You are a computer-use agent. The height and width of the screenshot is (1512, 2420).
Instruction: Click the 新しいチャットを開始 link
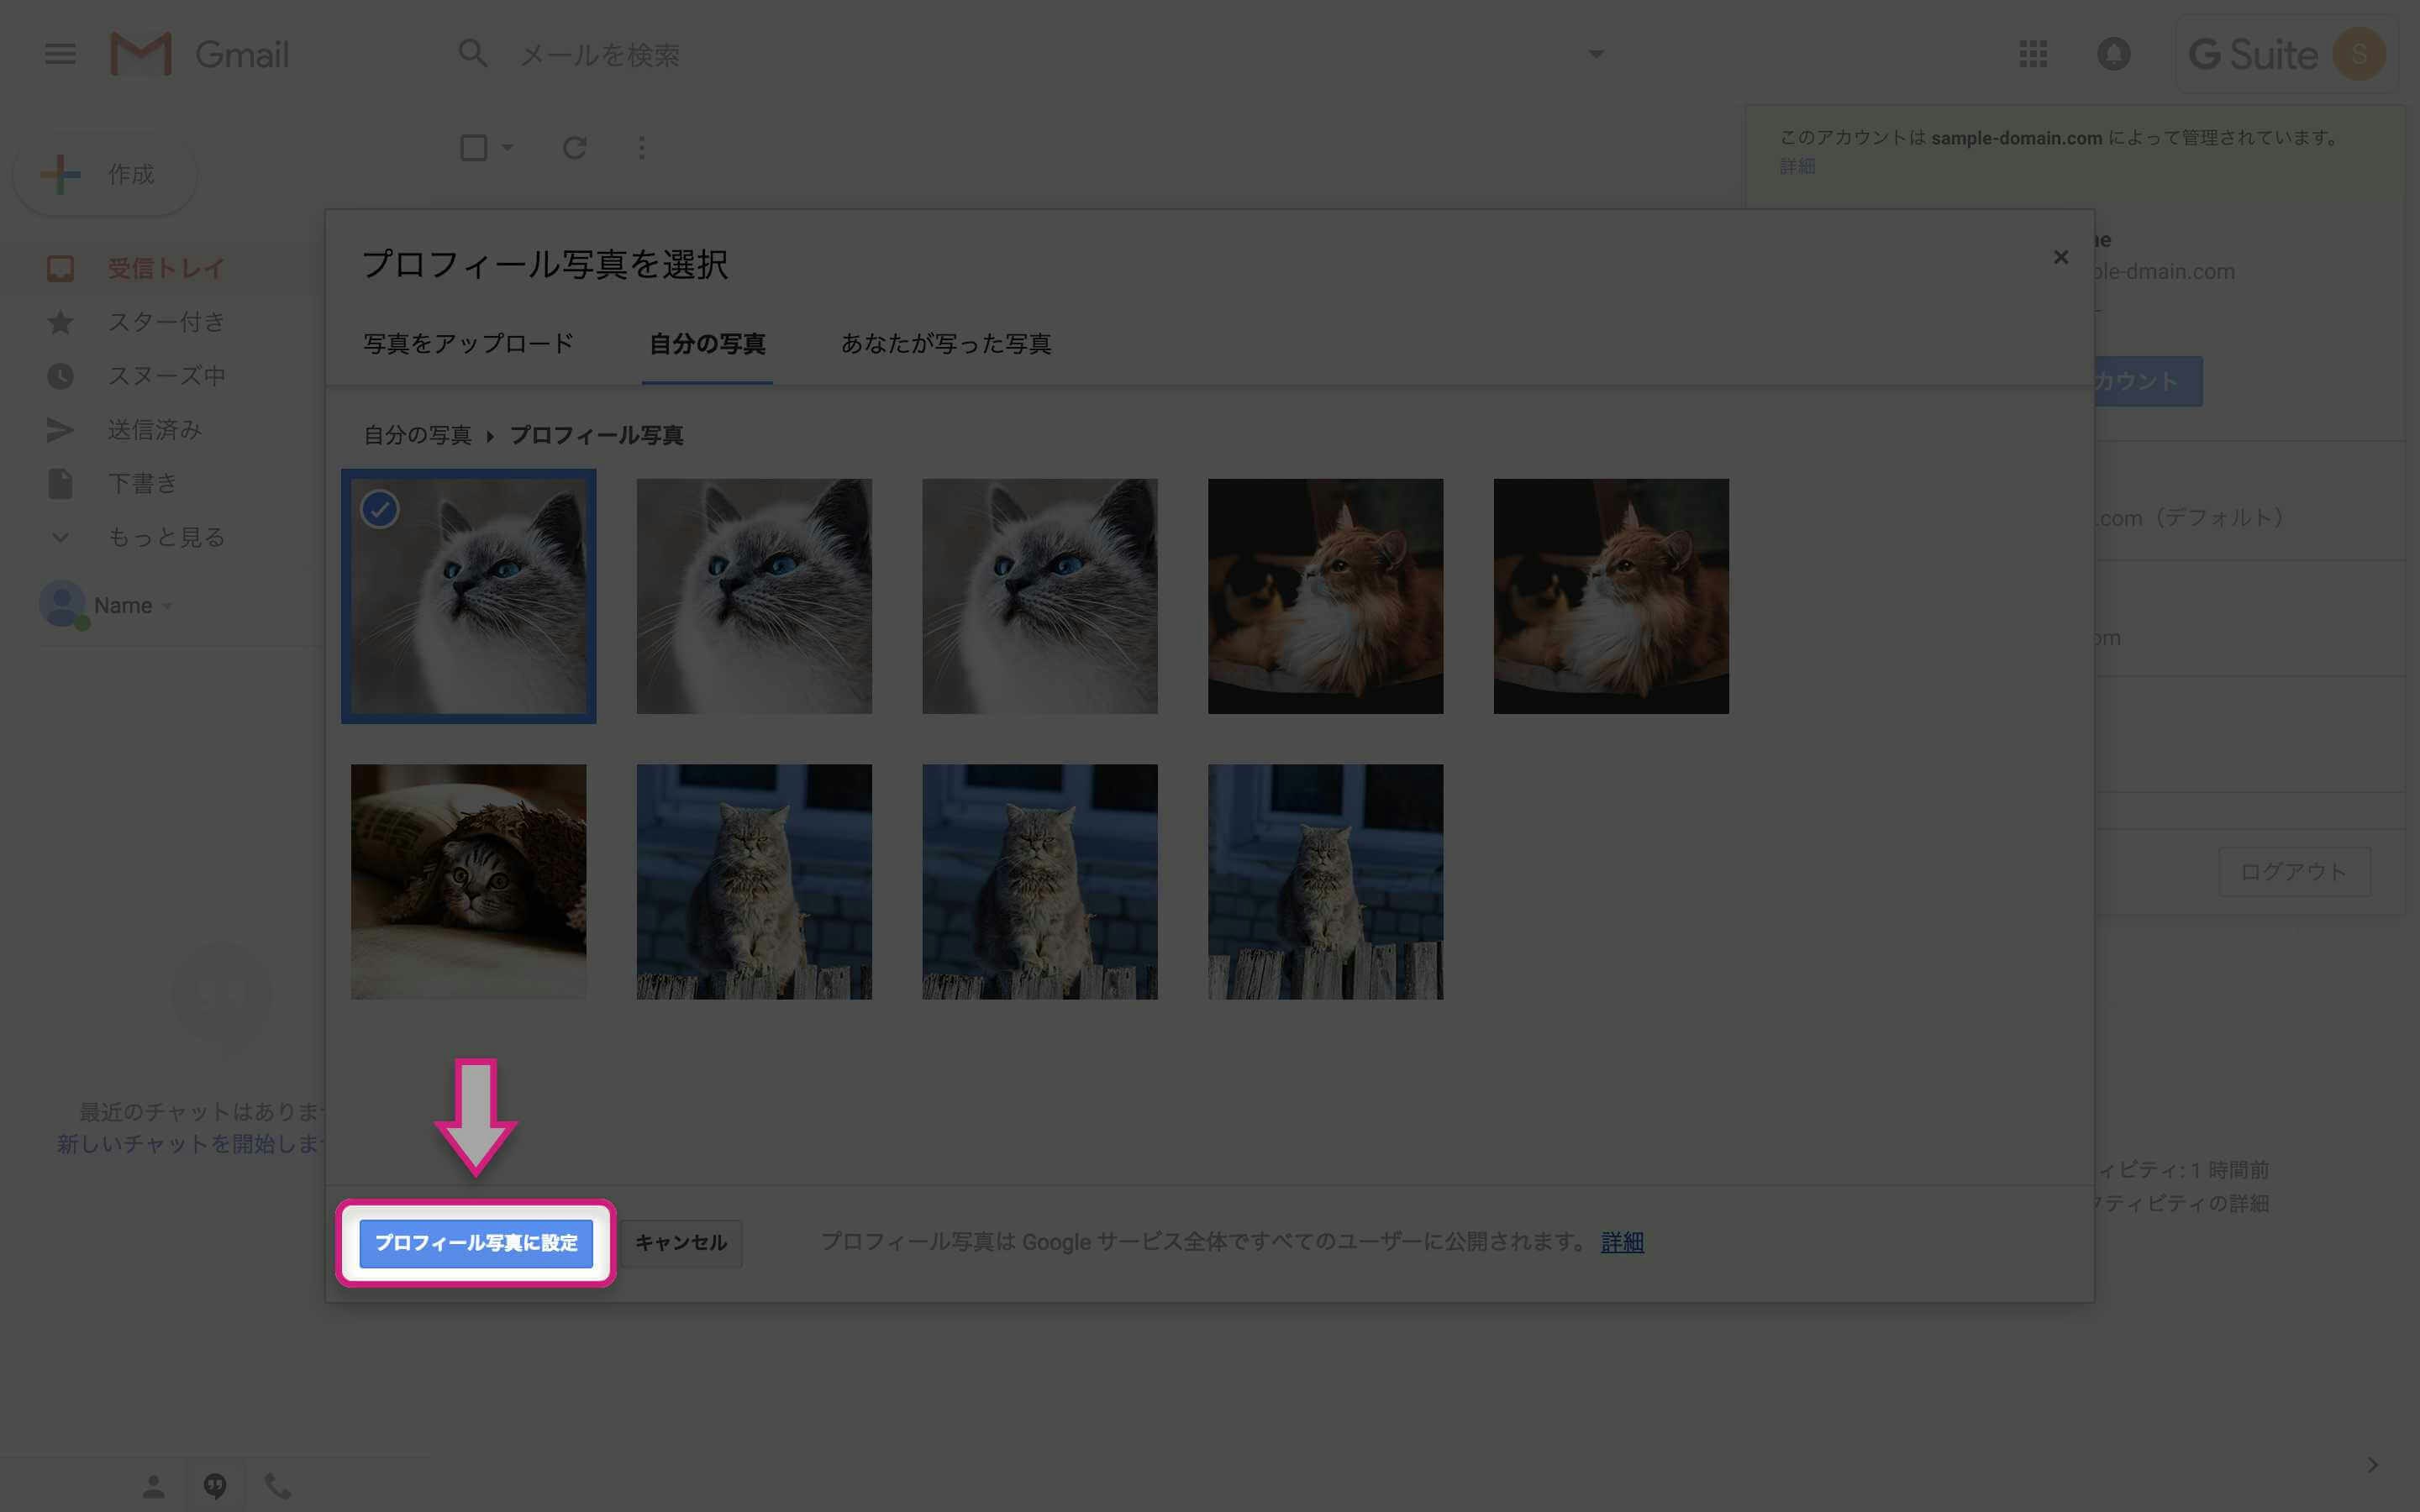pos(190,1143)
